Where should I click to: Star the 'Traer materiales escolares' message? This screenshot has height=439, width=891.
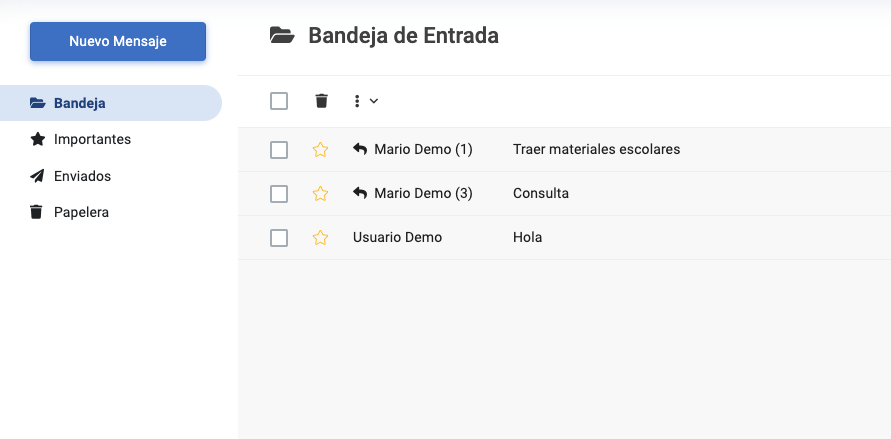[320, 150]
